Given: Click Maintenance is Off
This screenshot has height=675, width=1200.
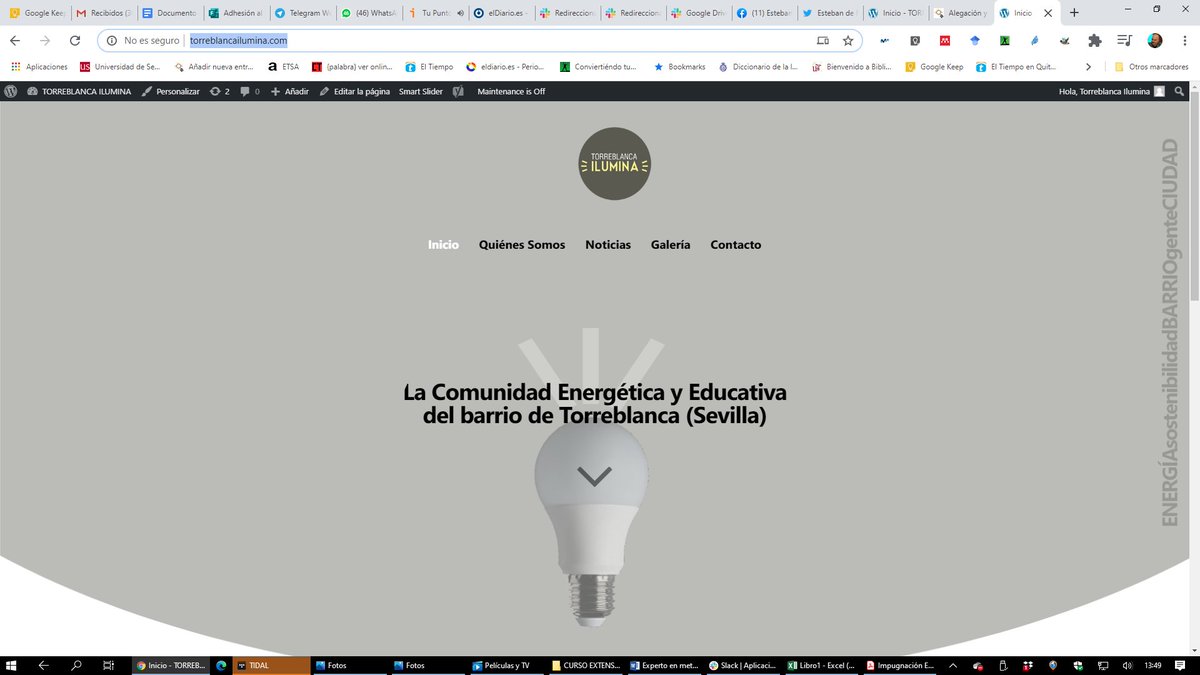Looking at the screenshot, I should tap(511, 91).
